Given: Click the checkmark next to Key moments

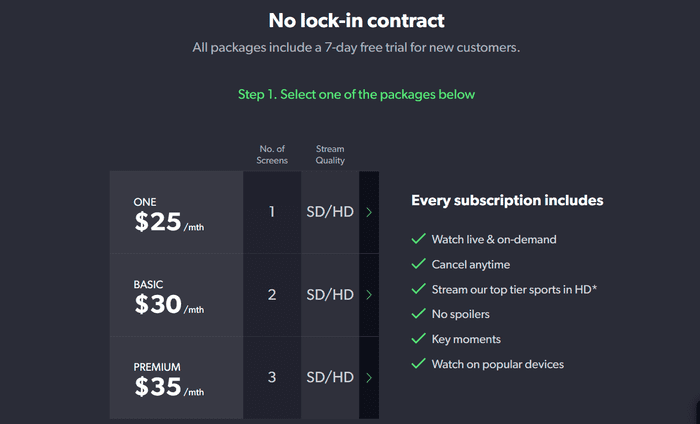Looking at the screenshot, I should pos(418,339).
